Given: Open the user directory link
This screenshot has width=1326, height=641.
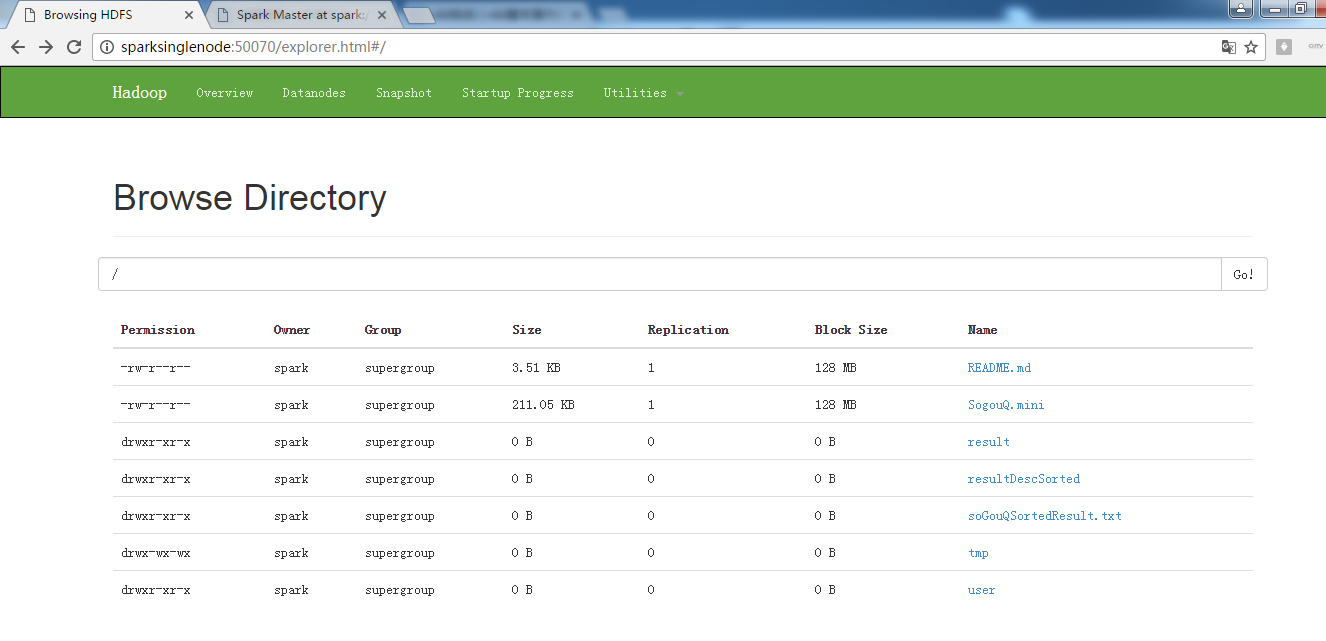Looking at the screenshot, I should (981, 590).
